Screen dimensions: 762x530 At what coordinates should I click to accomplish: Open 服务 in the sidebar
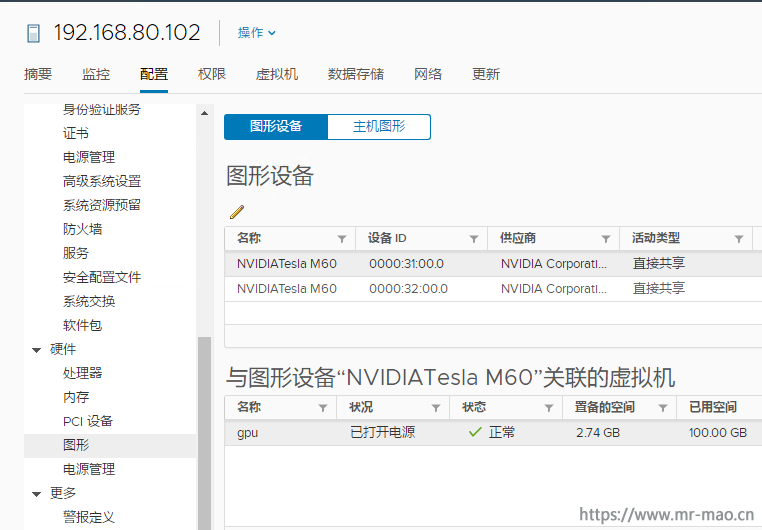click(x=76, y=253)
